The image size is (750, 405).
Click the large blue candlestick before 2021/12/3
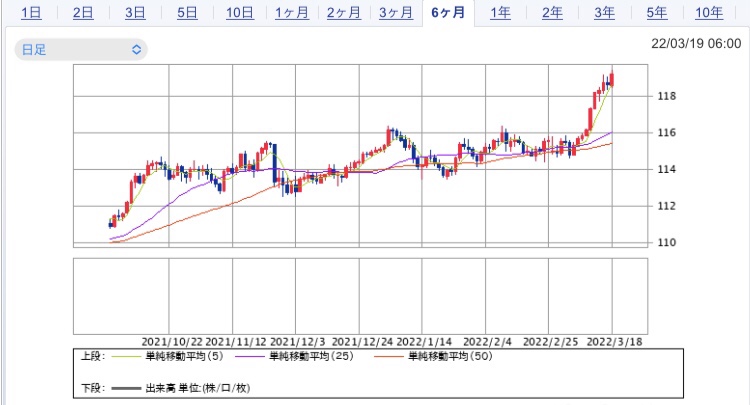pos(275,163)
